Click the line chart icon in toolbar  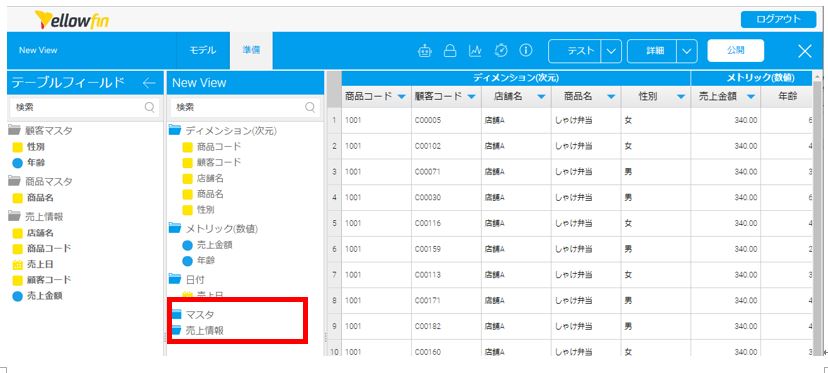475,51
